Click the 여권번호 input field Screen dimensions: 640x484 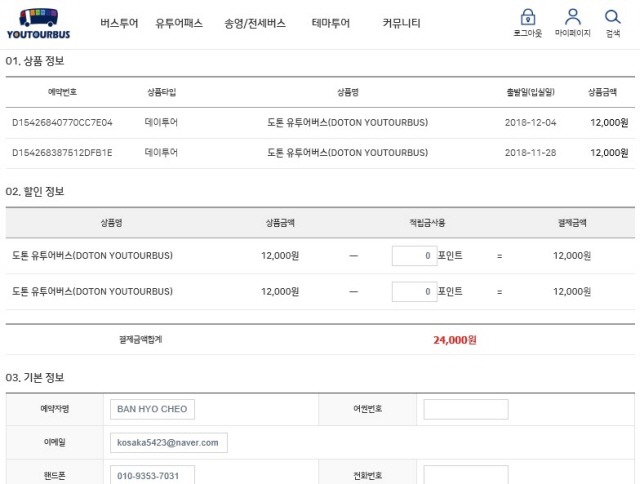coord(466,409)
